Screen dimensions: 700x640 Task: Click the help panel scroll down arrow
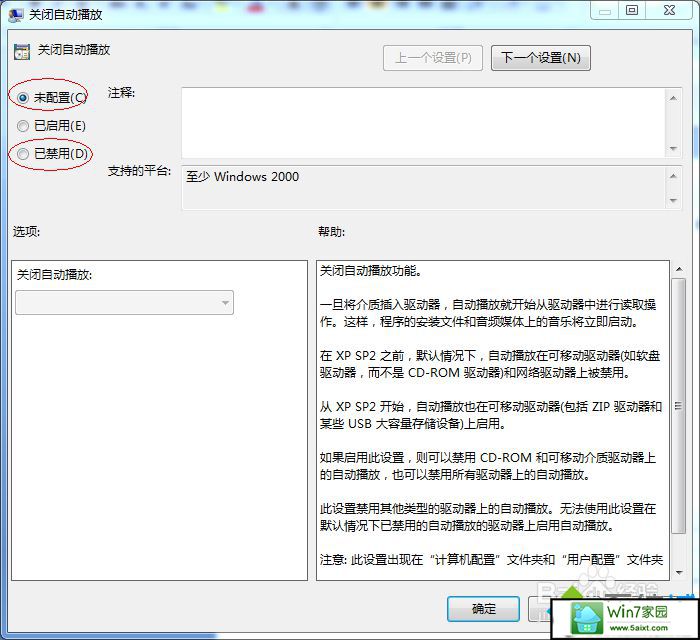pos(679,572)
